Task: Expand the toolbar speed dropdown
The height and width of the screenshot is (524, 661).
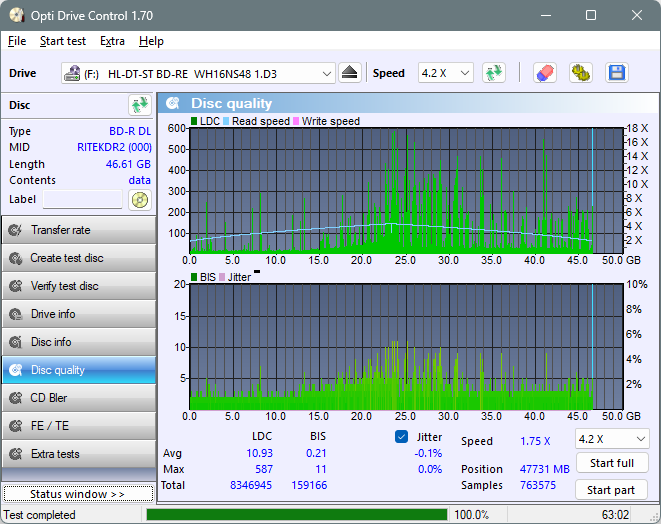Action: coord(446,73)
